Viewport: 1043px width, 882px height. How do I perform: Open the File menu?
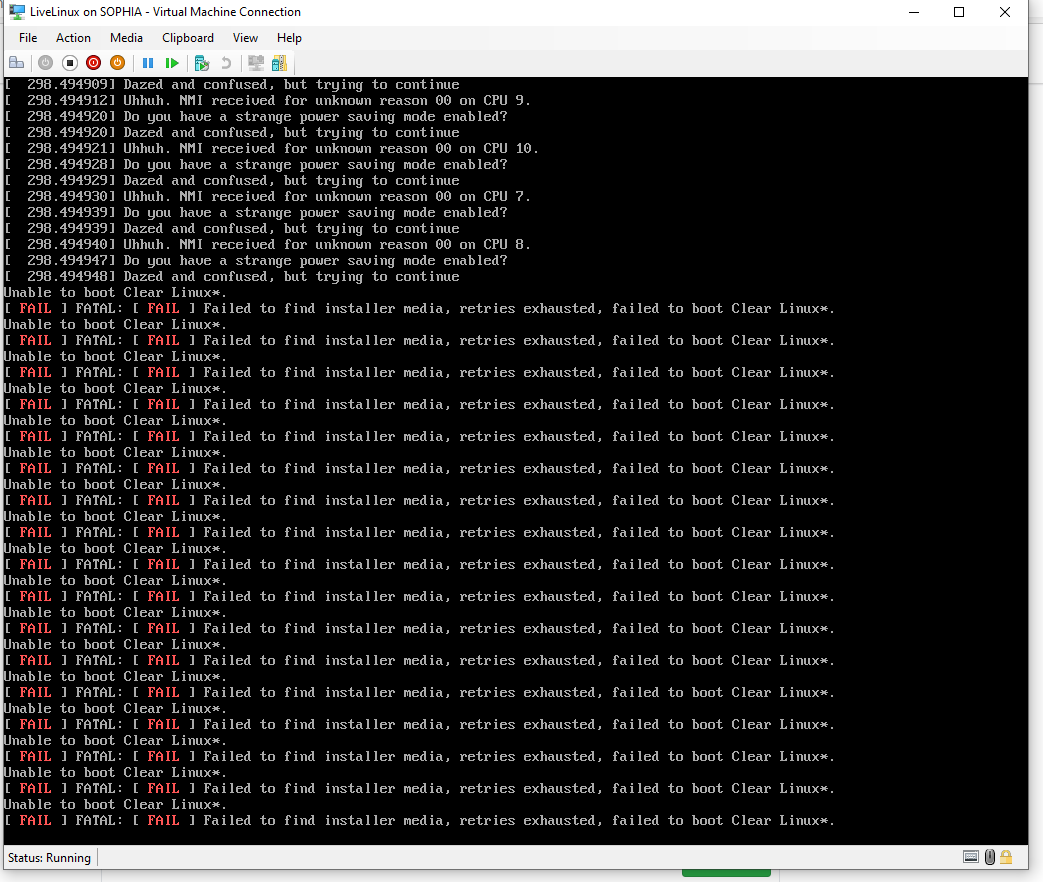point(27,38)
